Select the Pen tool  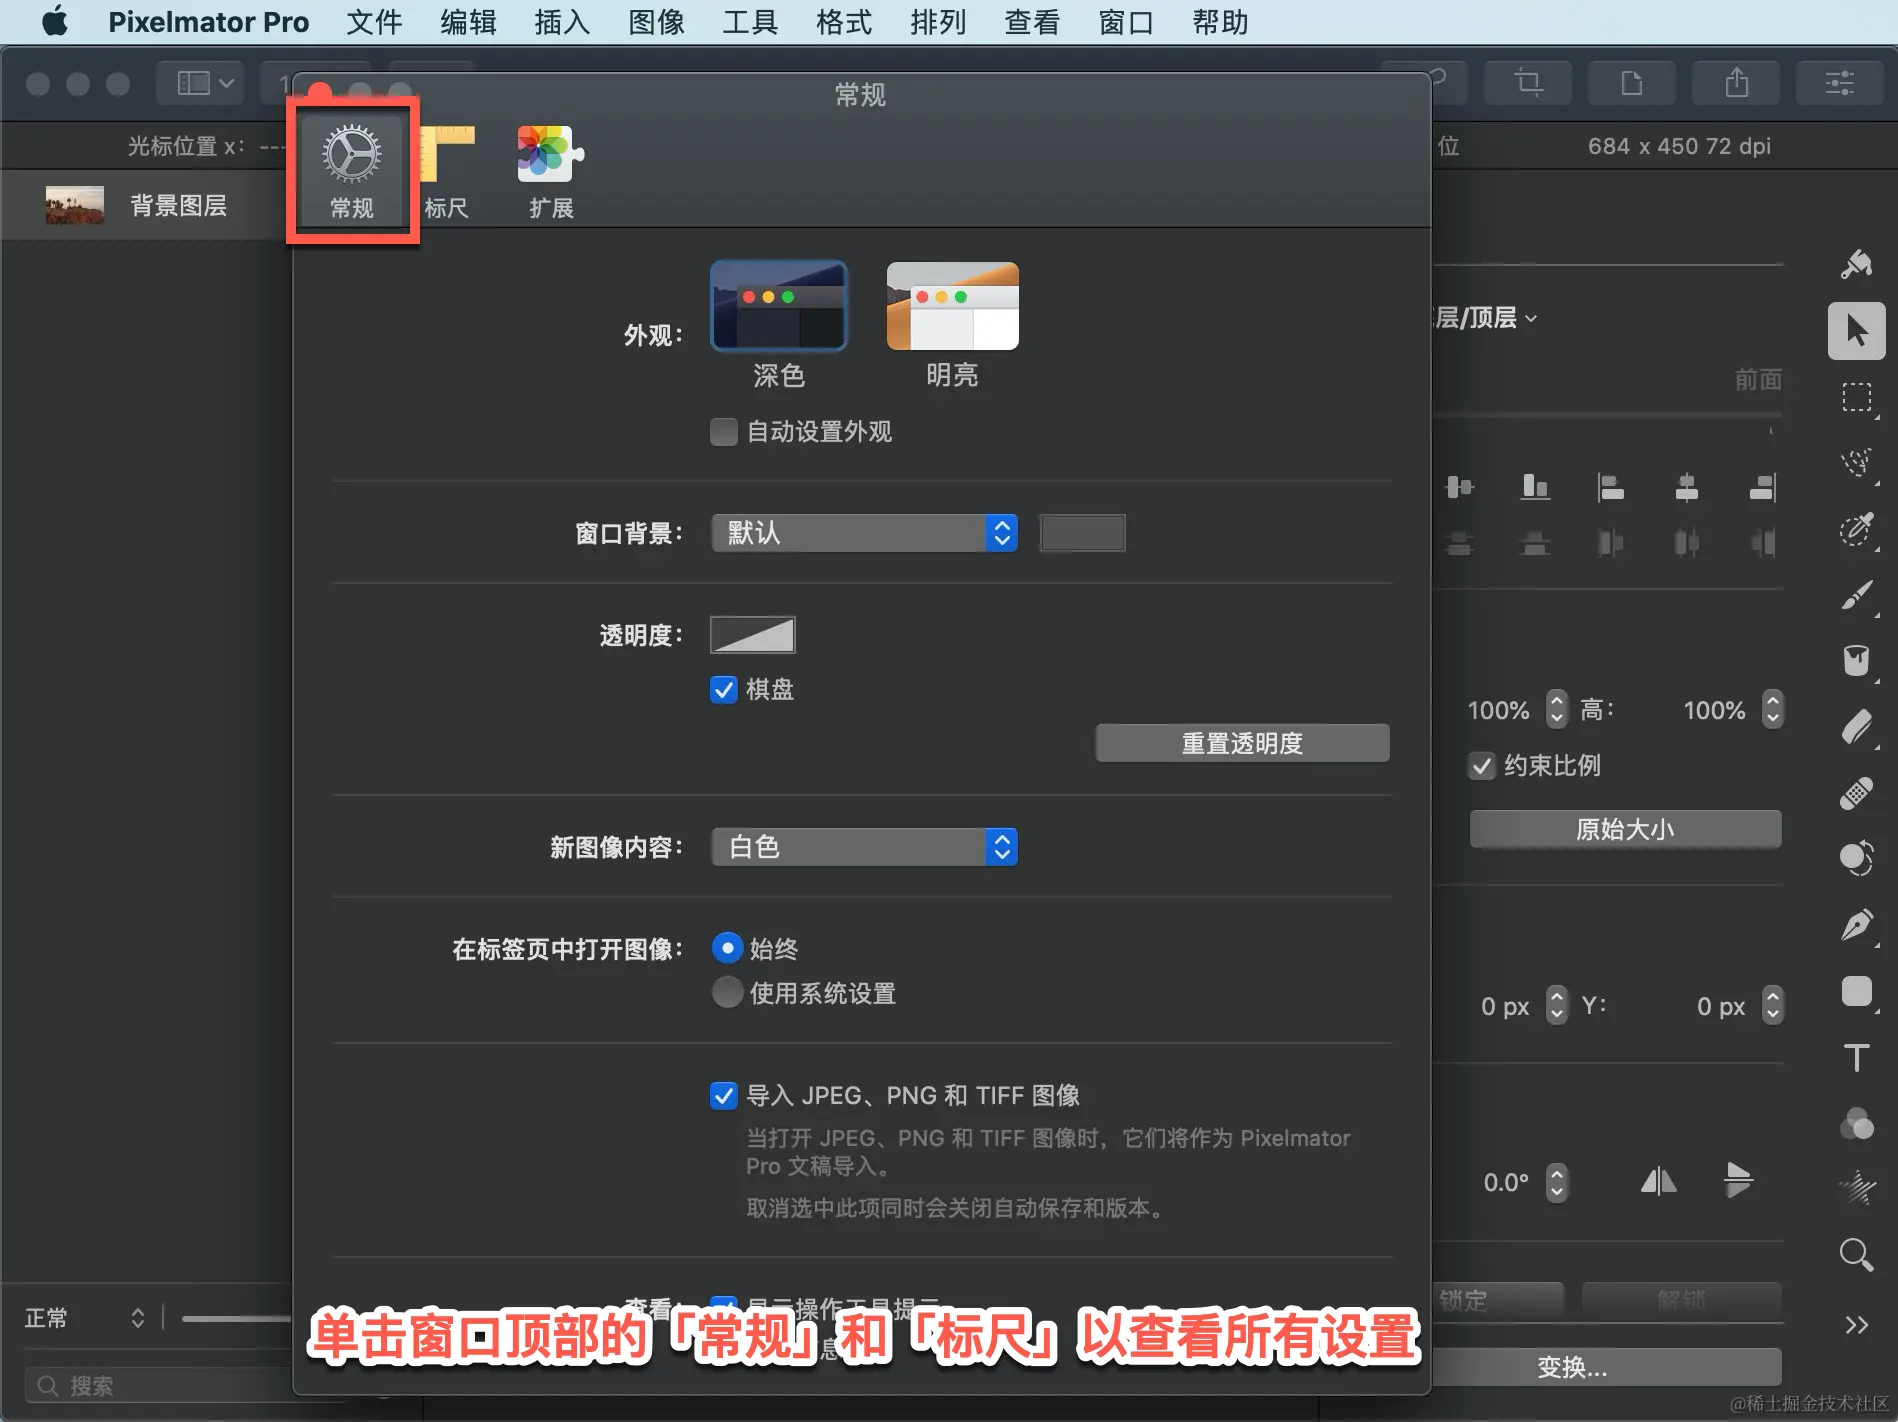[x=1857, y=925]
